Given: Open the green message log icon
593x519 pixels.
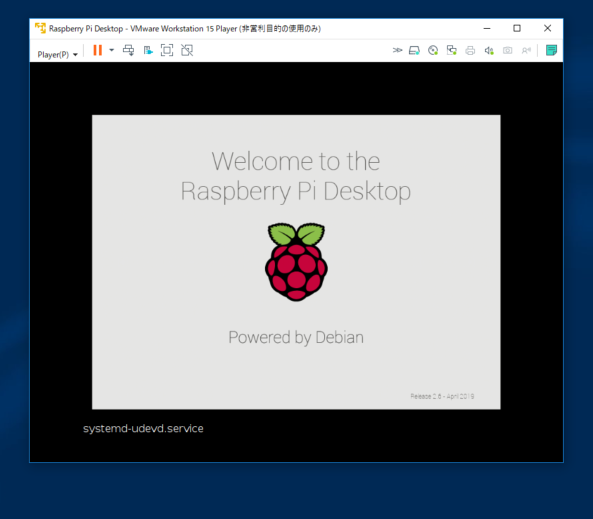Looking at the screenshot, I should click(x=551, y=50).
